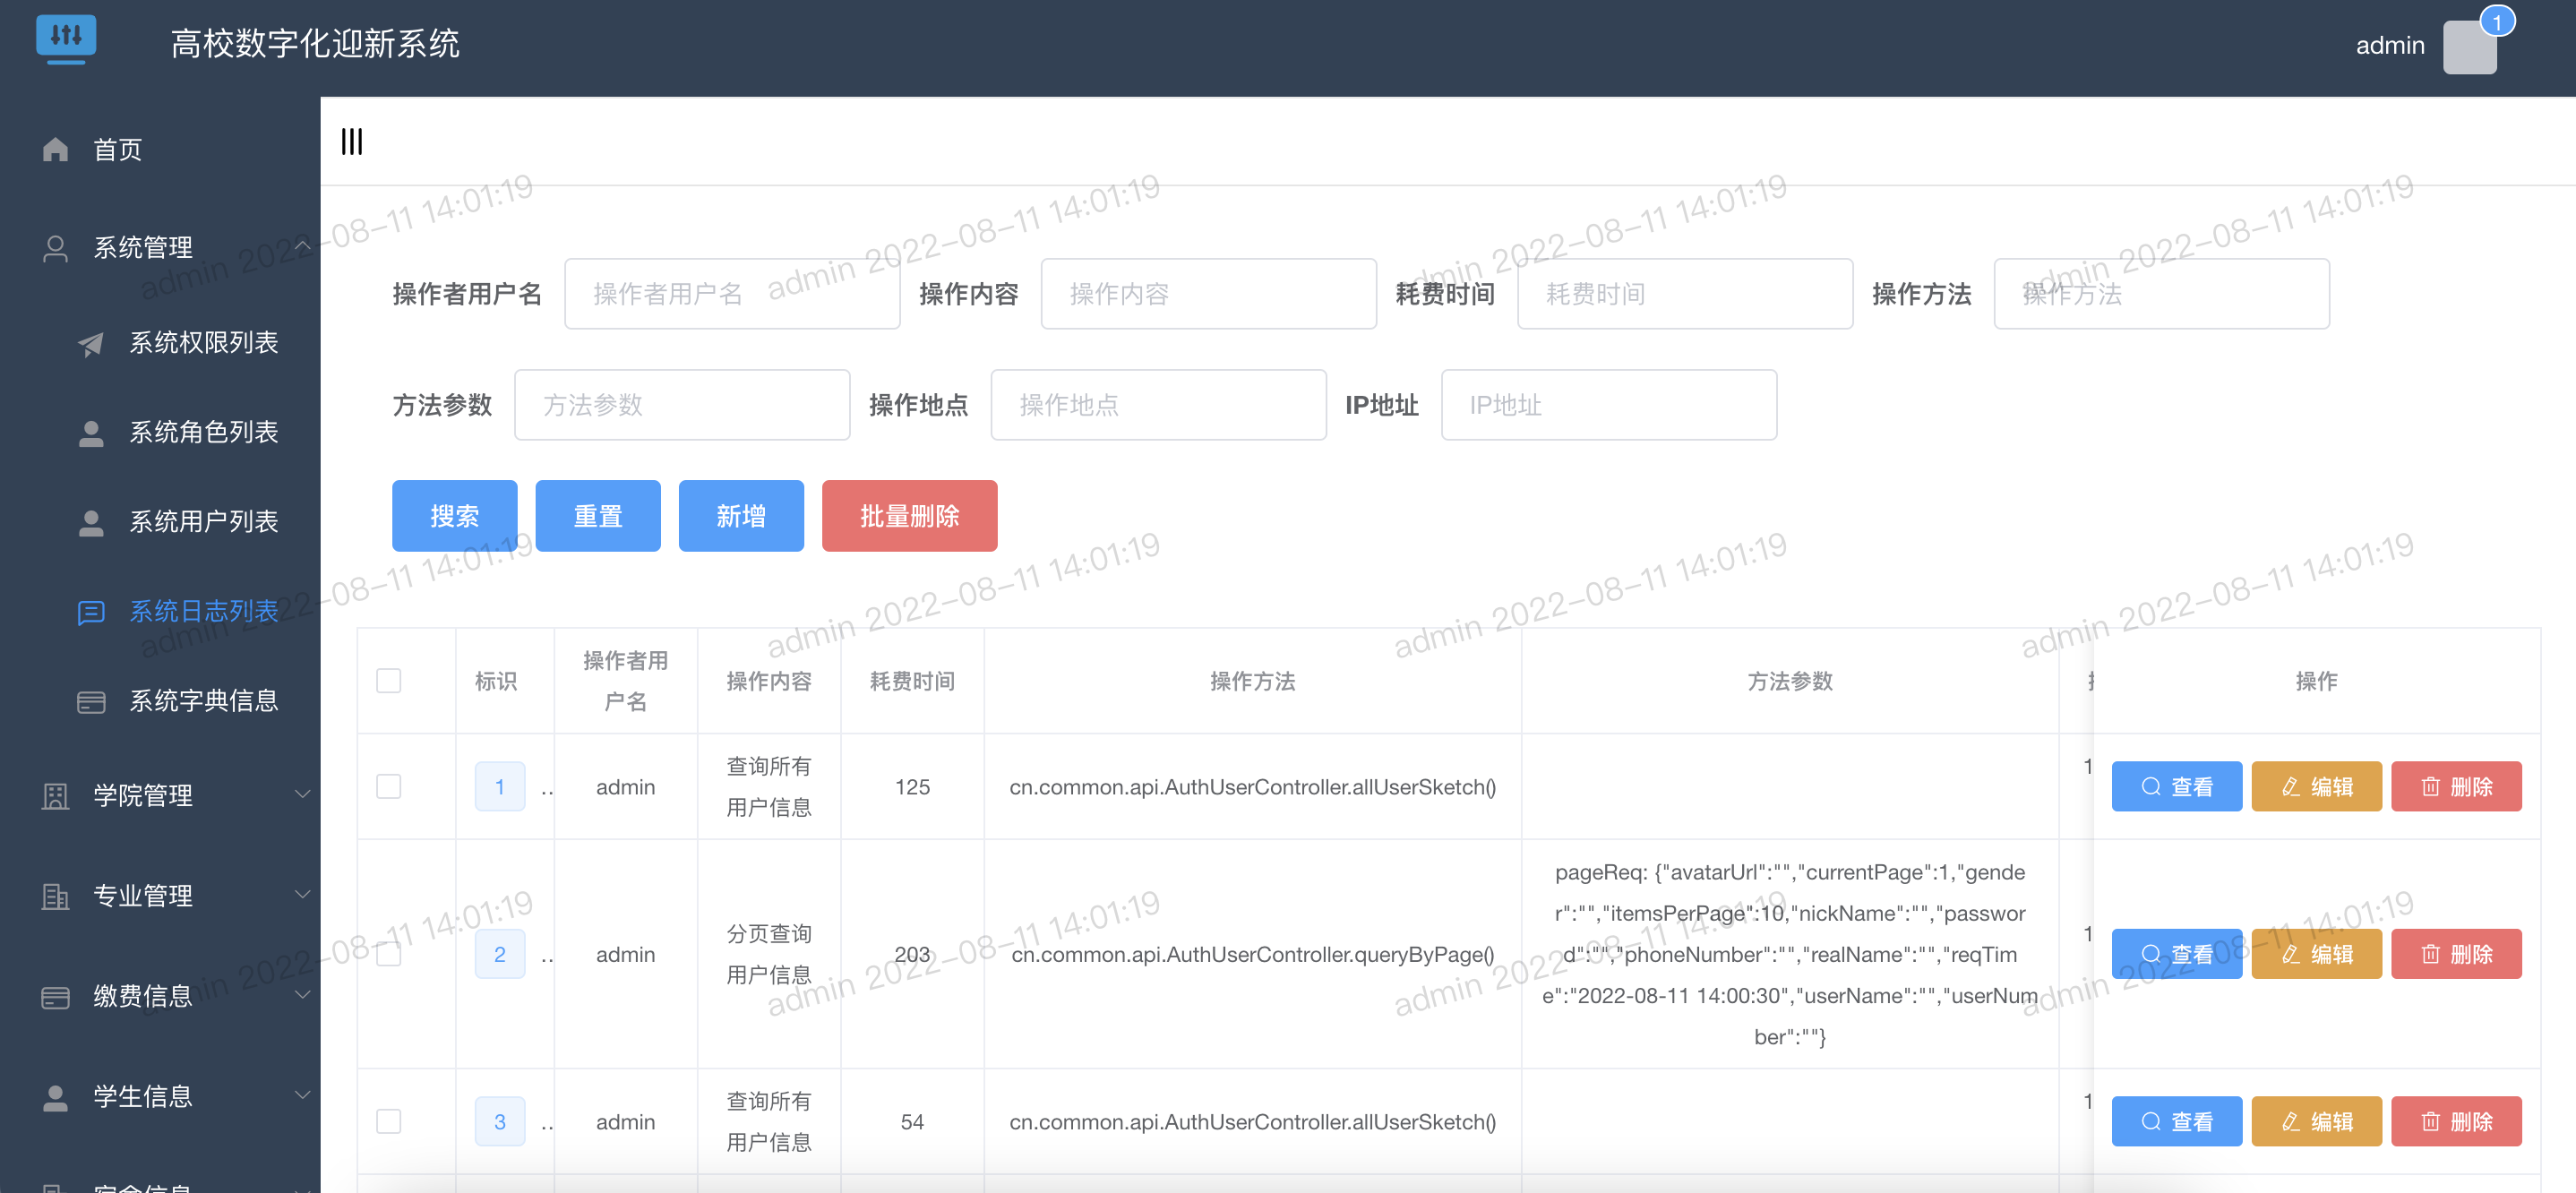Click the card icon for 系统字典信息
Screen dimensions: 2576x1193
coord(91,701)
